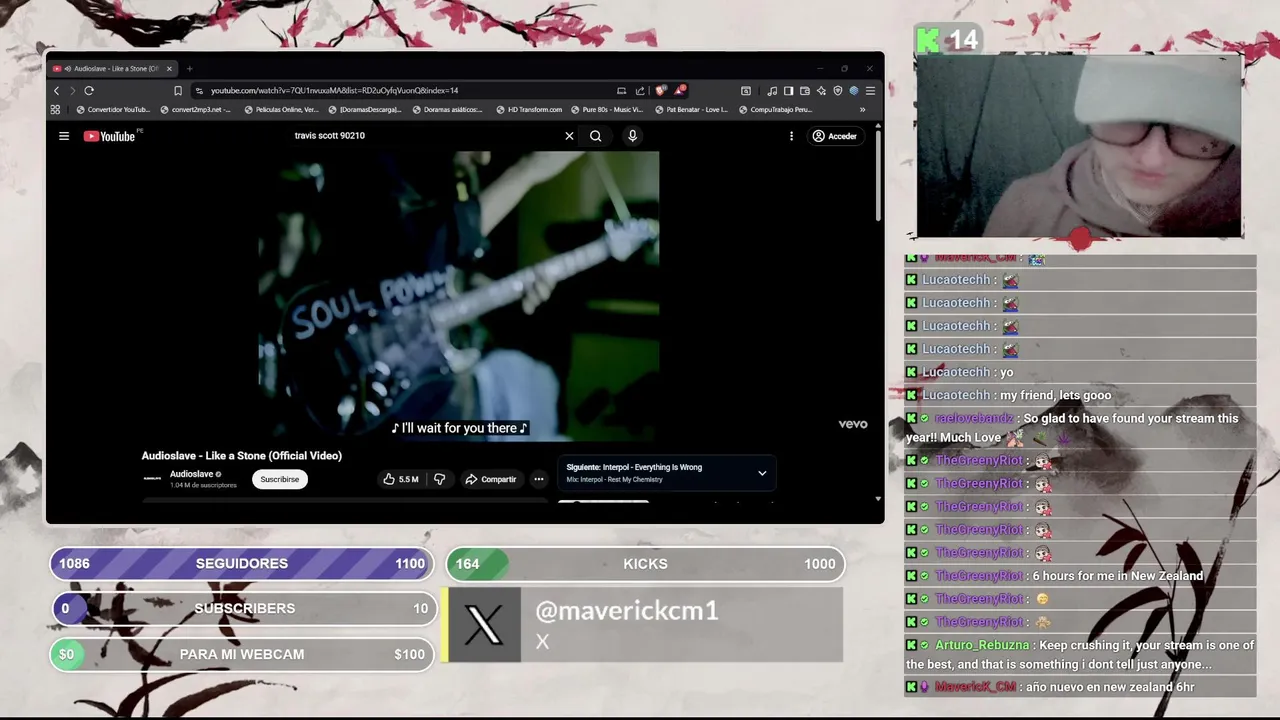Image resolution: width=1280 pixels, height=720 pixels.
Task: Open convert2mp3.net bookmark
Action: (x=196, y=110)
